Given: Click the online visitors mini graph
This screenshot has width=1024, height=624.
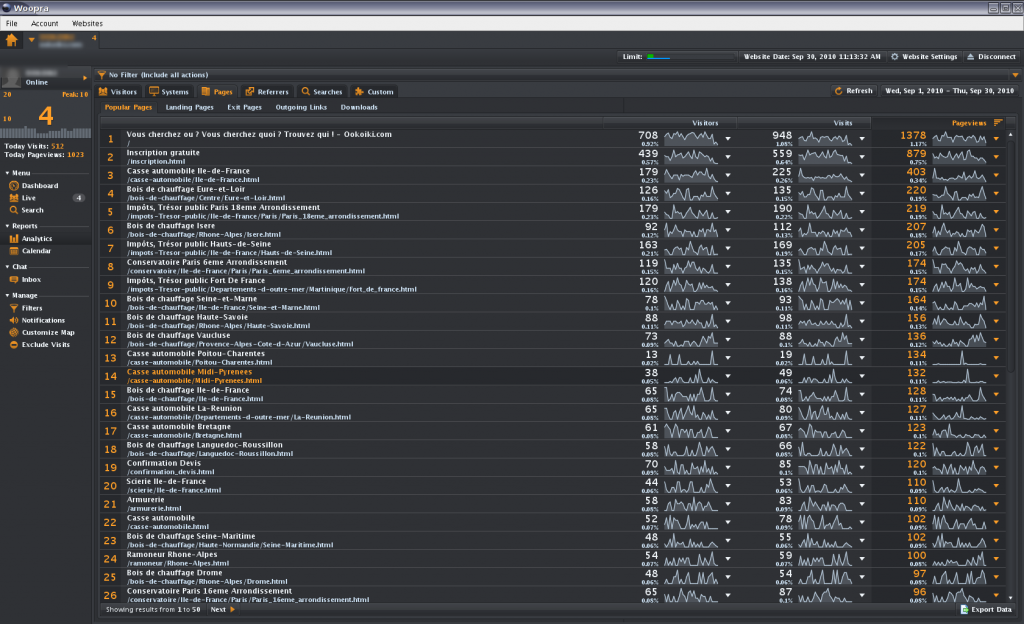Looking at the screenshot, I should pos(46,133).
